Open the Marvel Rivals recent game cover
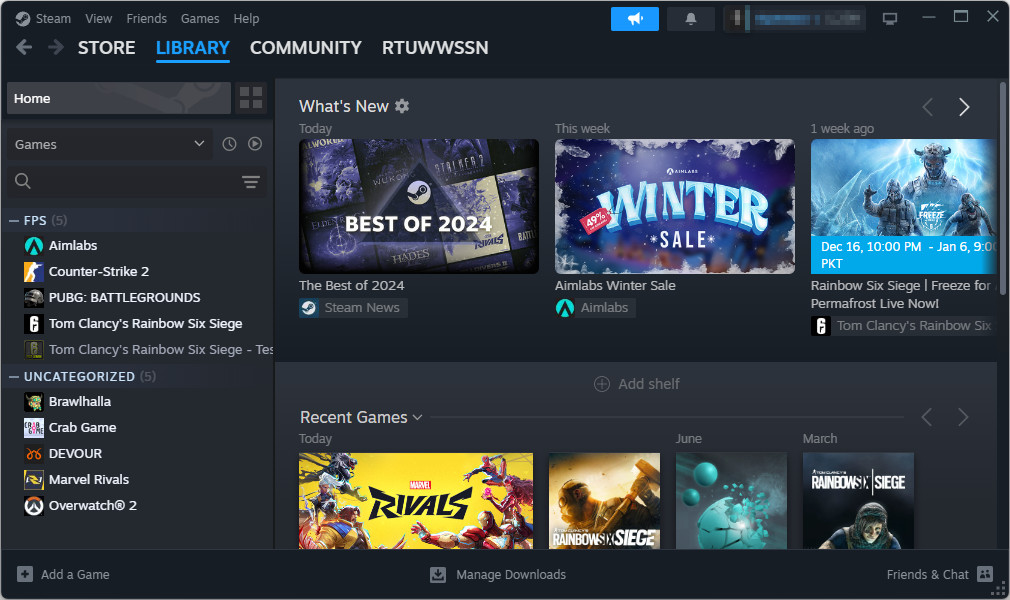This screenshot has width=1010, height=600. 416,501
